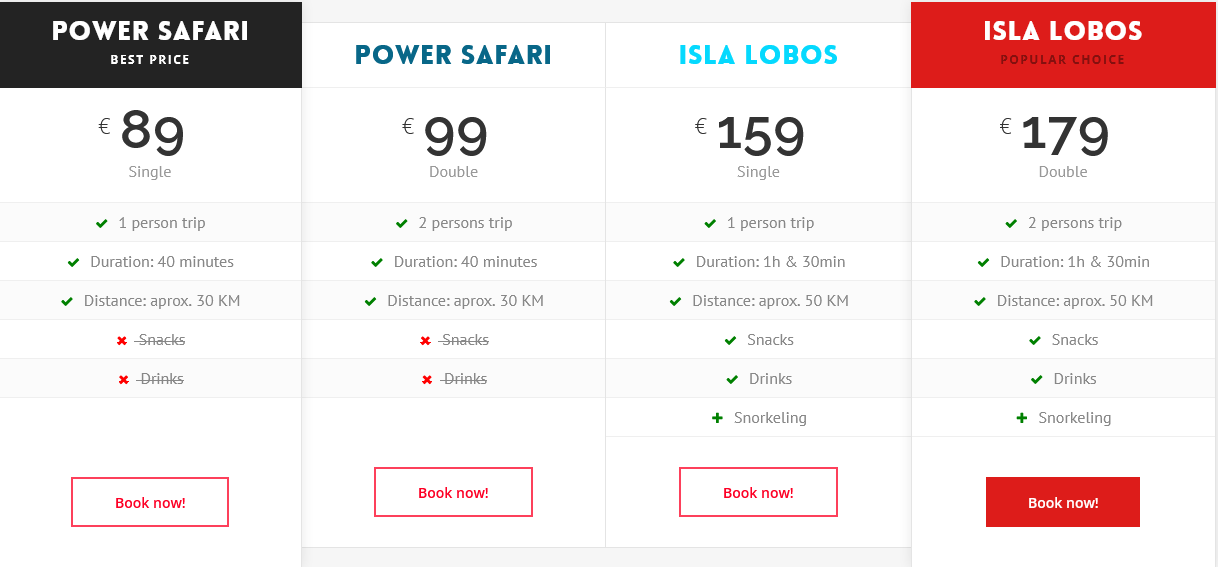The height and width of the screenshot is (567, 1218).
Task: Click checkmark next to Duration: 40 minutes, €99 plan
Action: click(377, 263)
